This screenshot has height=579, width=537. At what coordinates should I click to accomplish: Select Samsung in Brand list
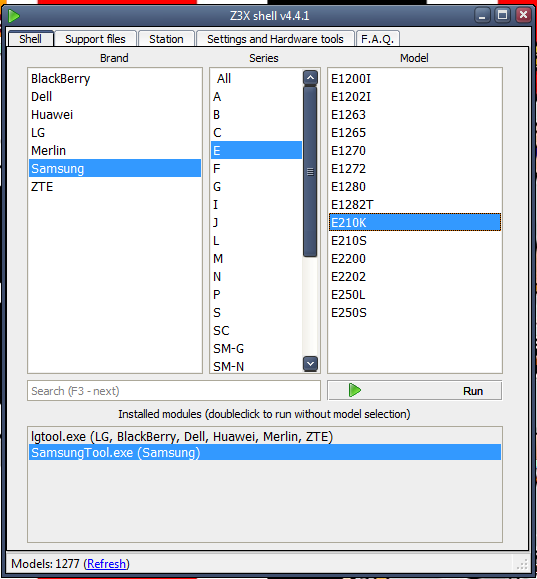115,168
